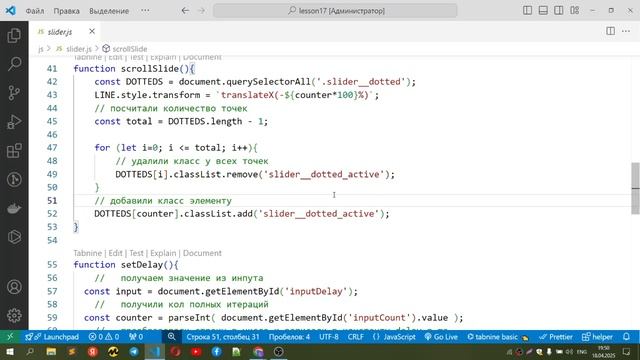640x360 pixels.
Task: Open the Explorer view in the activity bar
Action: [x=14, y=36]
